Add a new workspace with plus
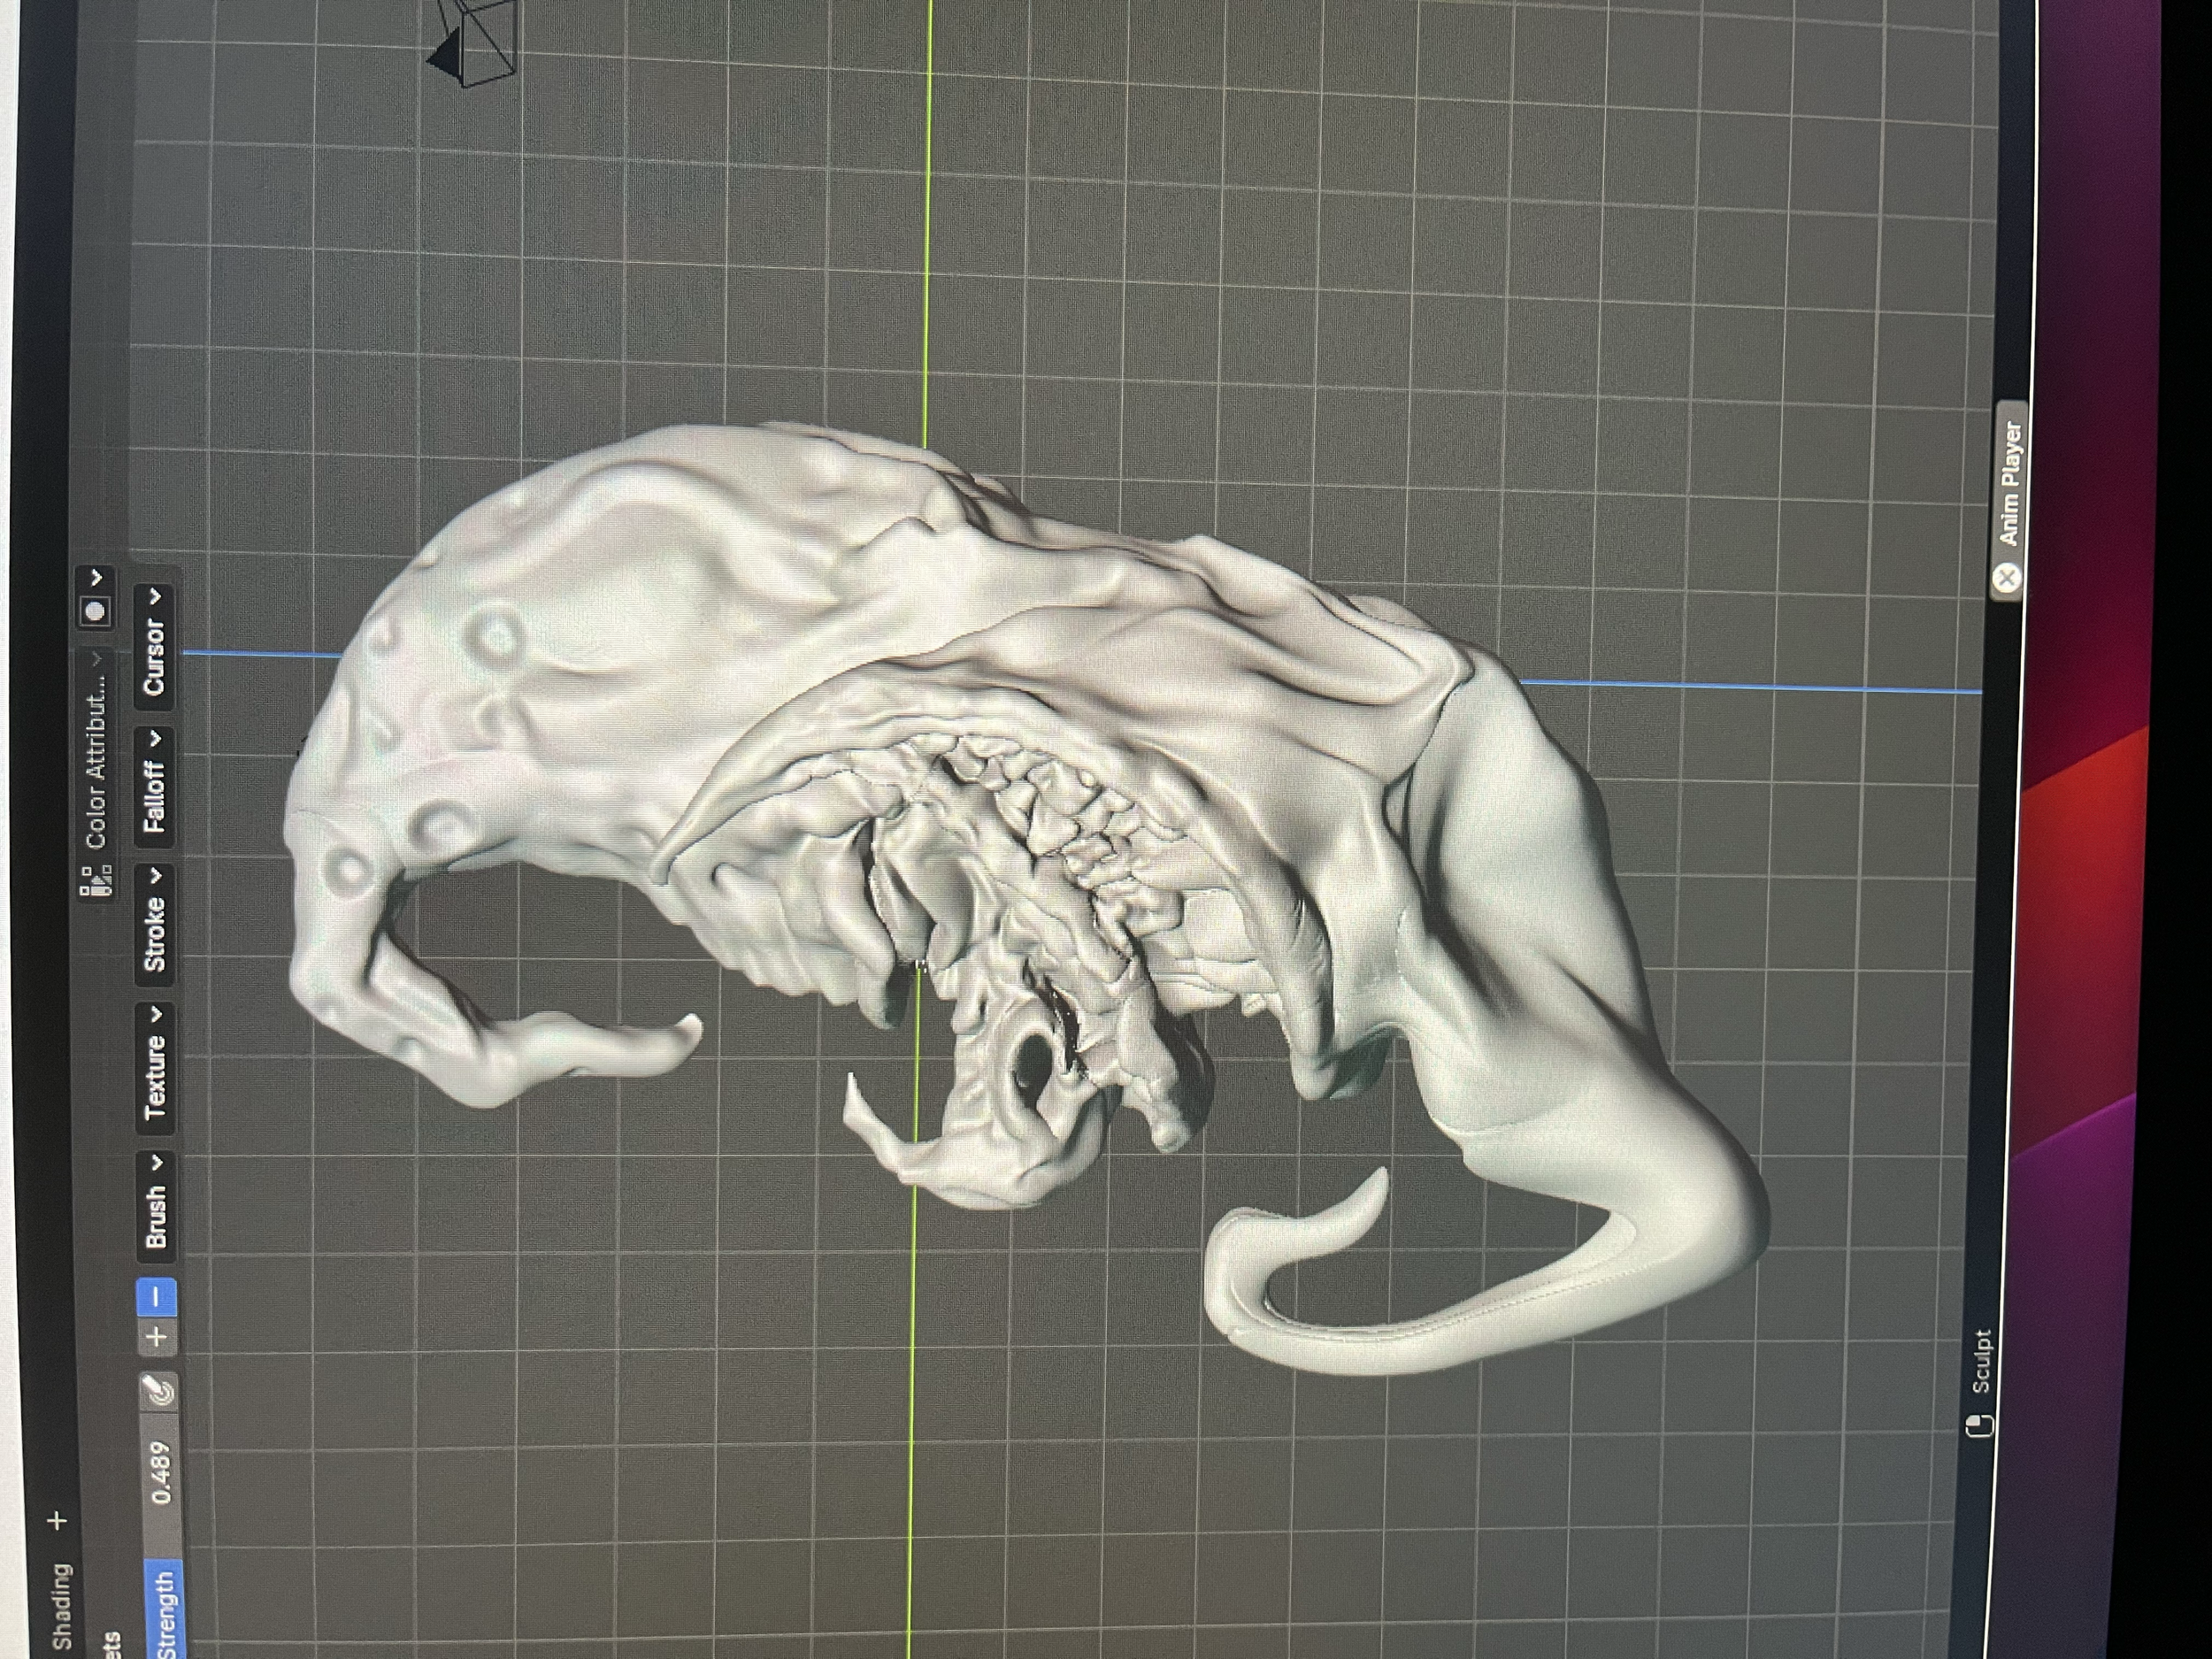Viewport: 2212px width, 1659px height. click(58, 1521)
